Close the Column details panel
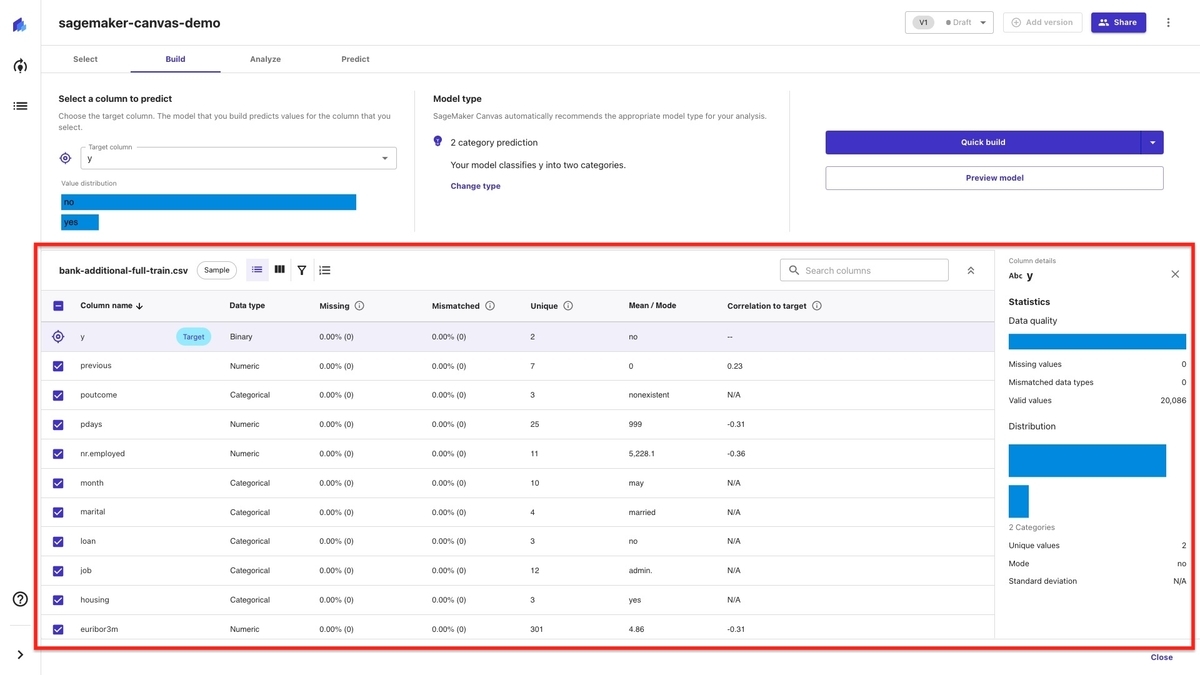The image size is (1200, 675). point(1175,274)
